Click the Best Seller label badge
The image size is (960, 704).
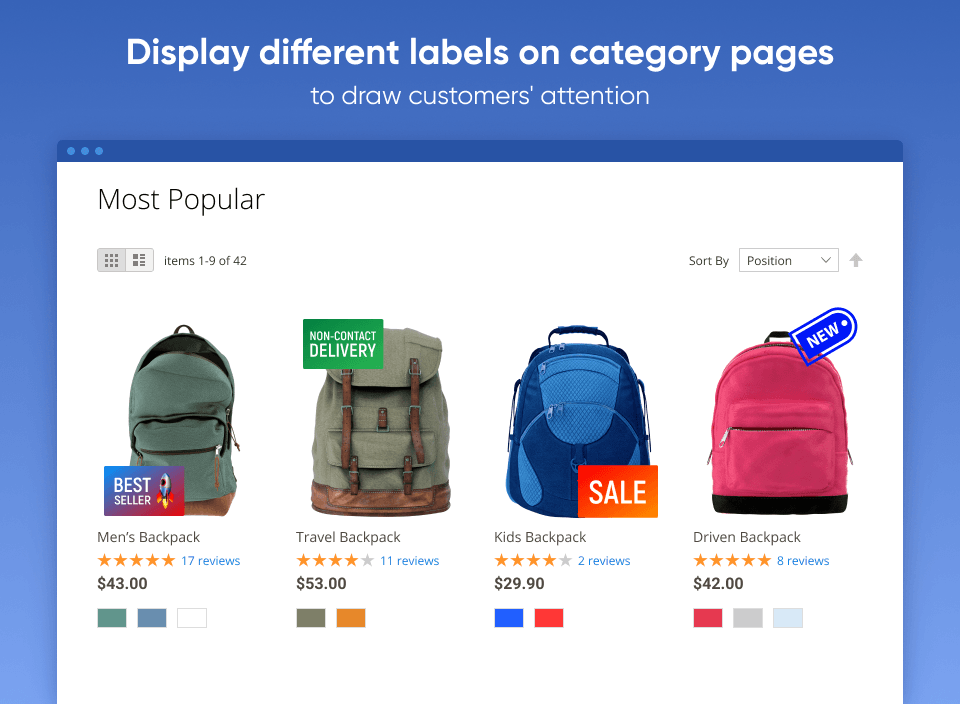tap(144, 491)
